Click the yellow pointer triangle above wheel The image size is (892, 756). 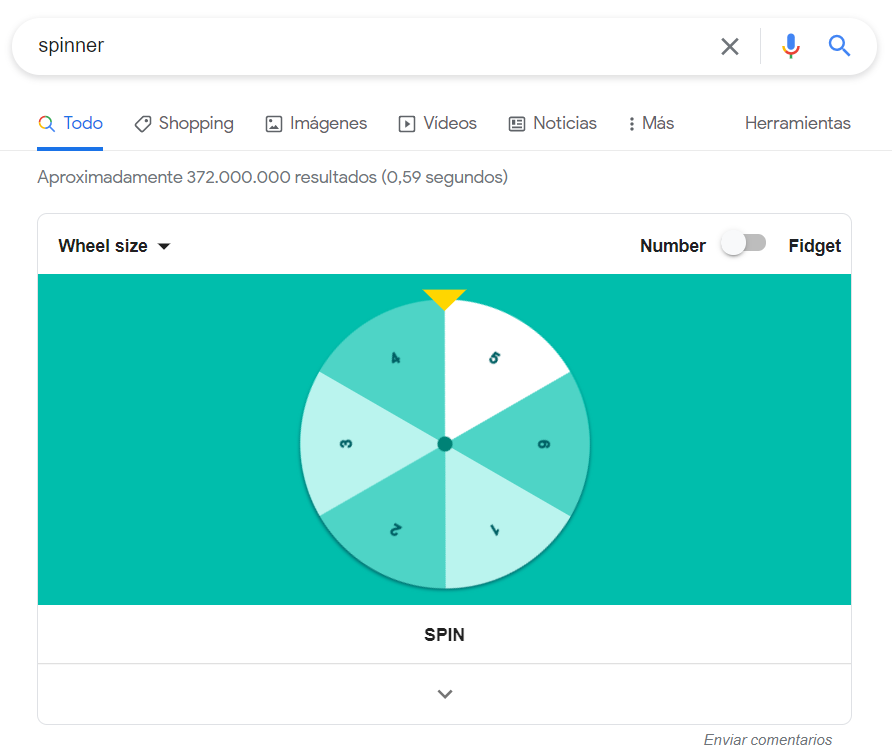[x=444, y=299]
